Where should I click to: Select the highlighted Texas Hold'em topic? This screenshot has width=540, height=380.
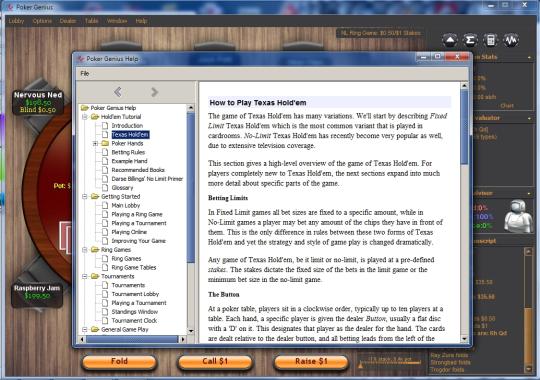[130, 134]
